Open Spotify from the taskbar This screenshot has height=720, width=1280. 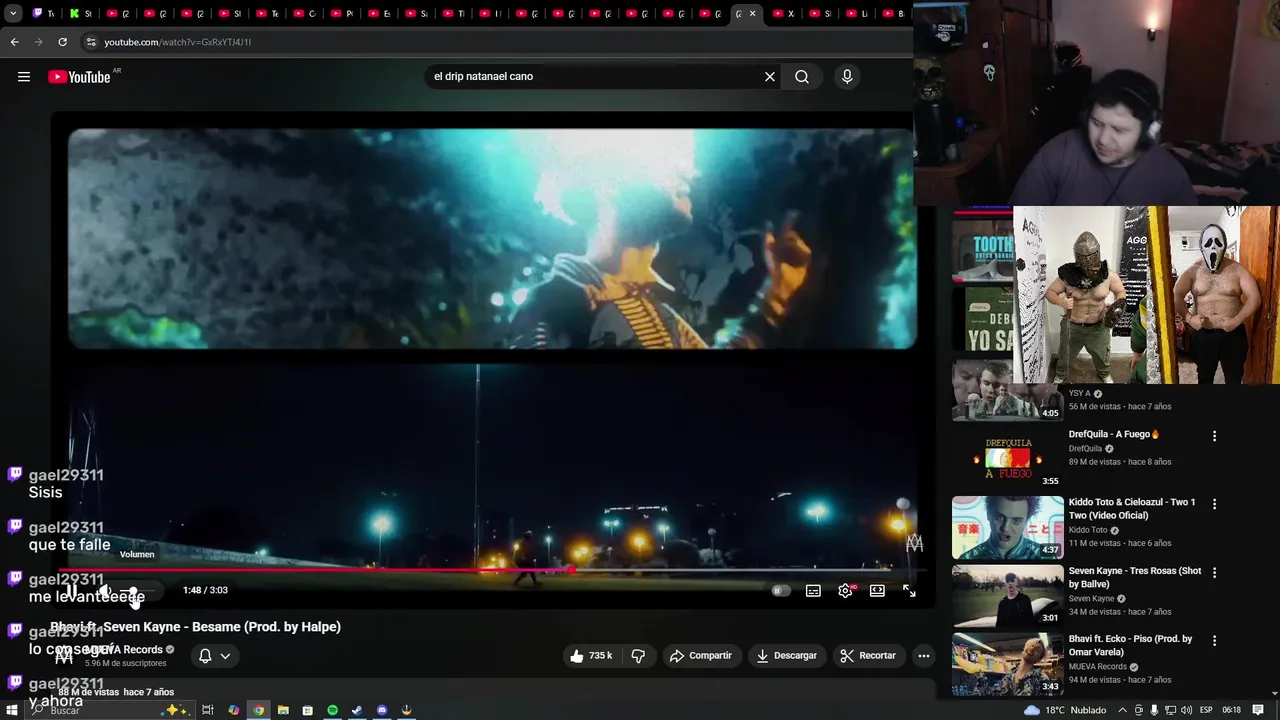click(333, 710)
